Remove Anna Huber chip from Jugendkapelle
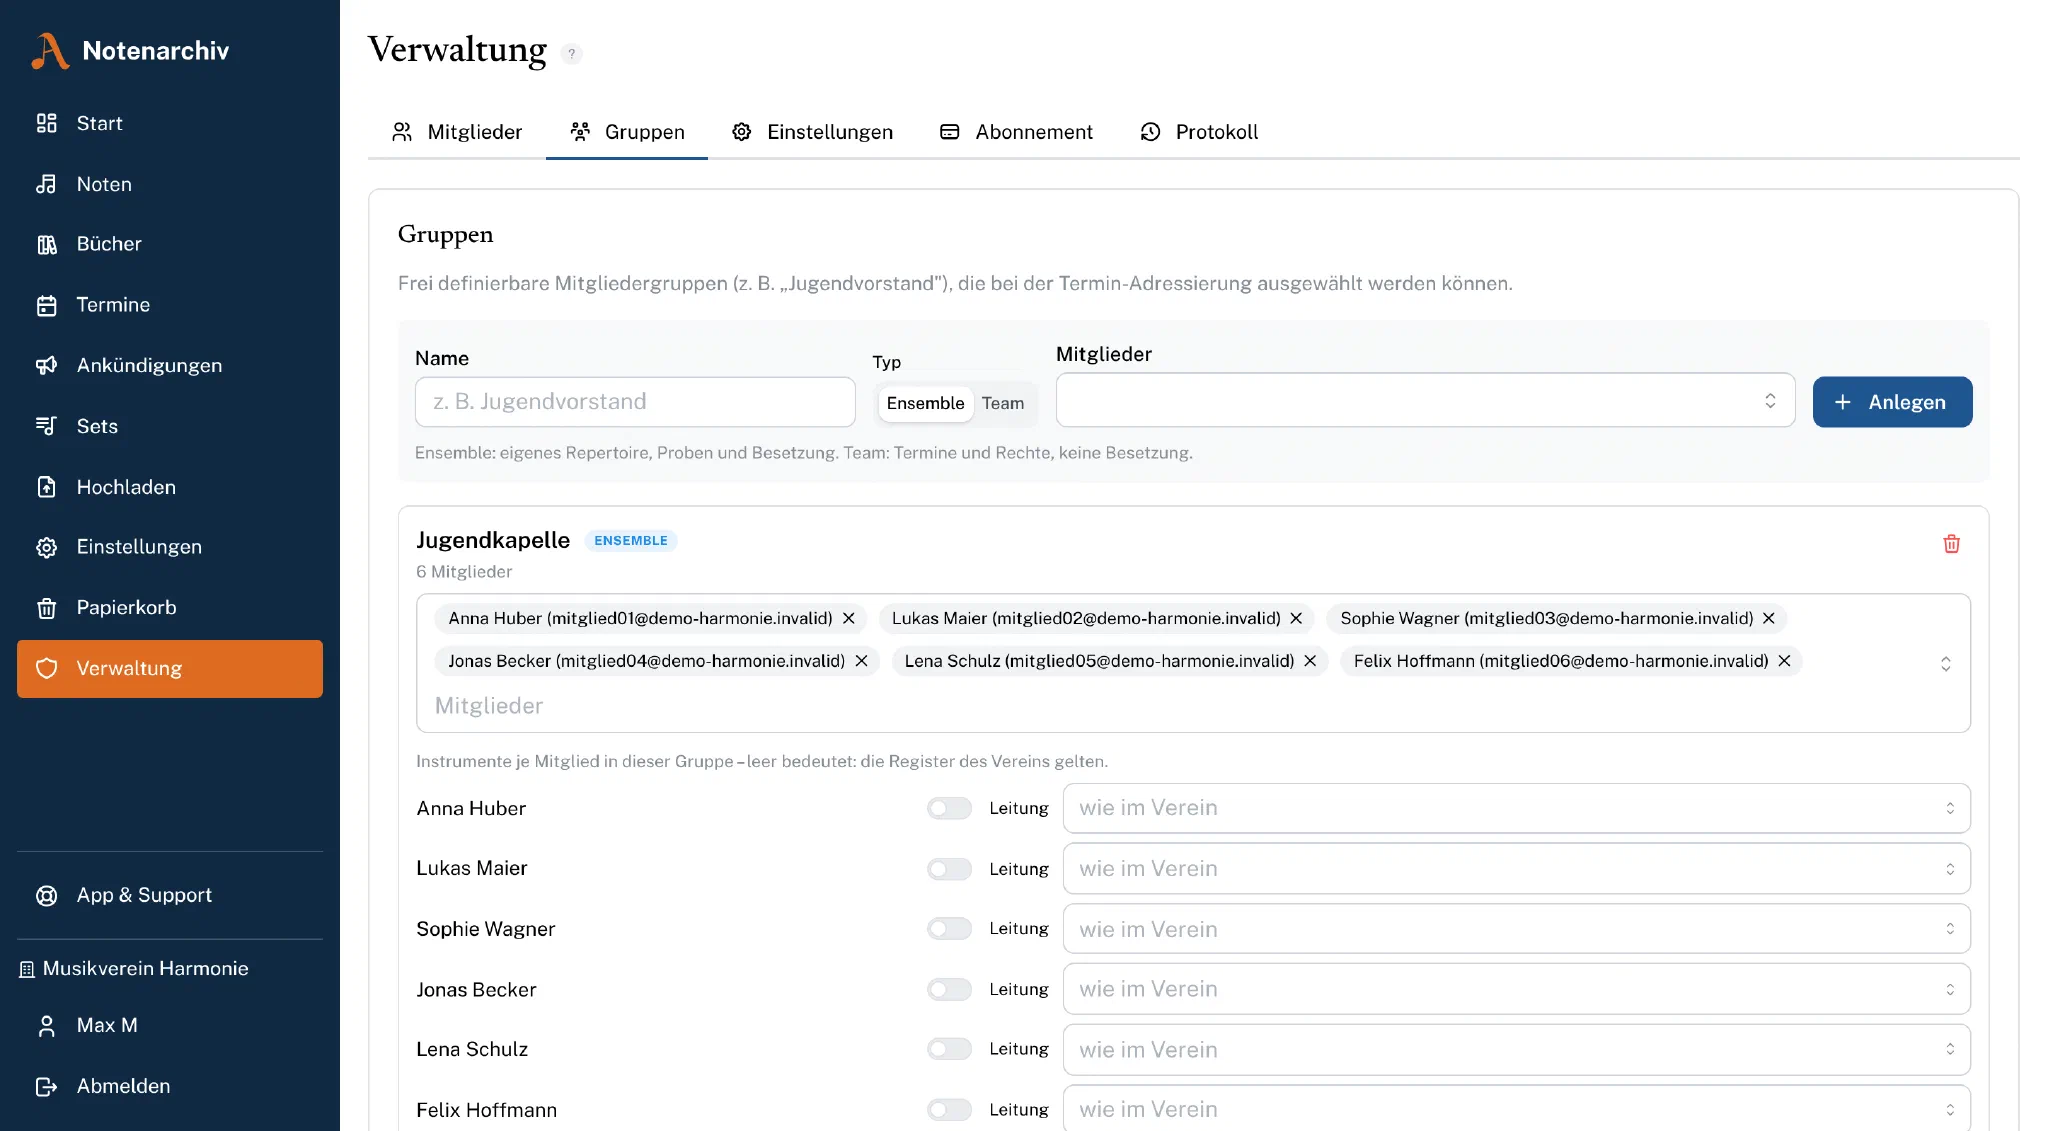This screenshot has height=1131, width=2048. pyautogui.click(x=848, y=618)
